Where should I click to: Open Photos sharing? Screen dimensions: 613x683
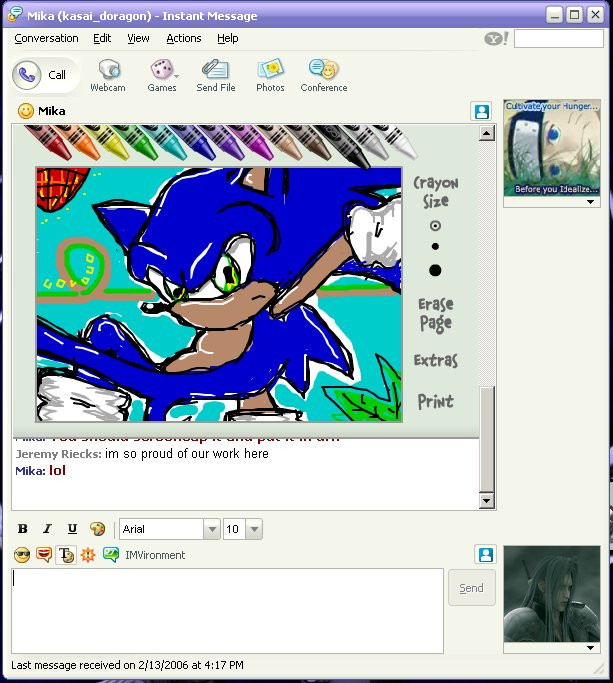[270, 75]
